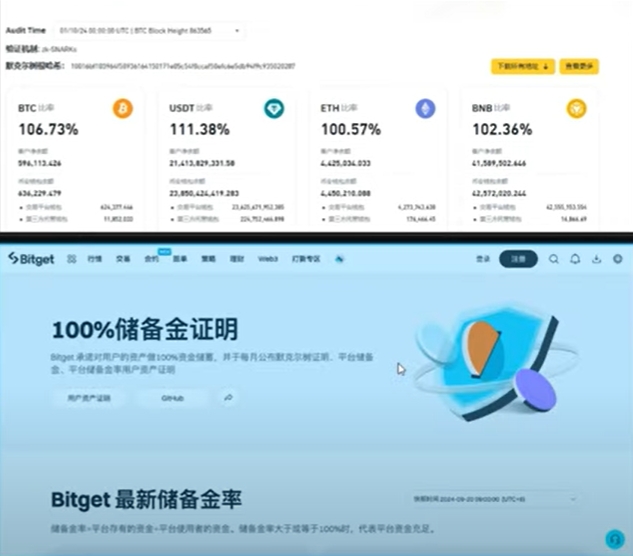Open the 交易 (Trade) menu item
The width and height of the screenshot is (633, 556).
123,259
